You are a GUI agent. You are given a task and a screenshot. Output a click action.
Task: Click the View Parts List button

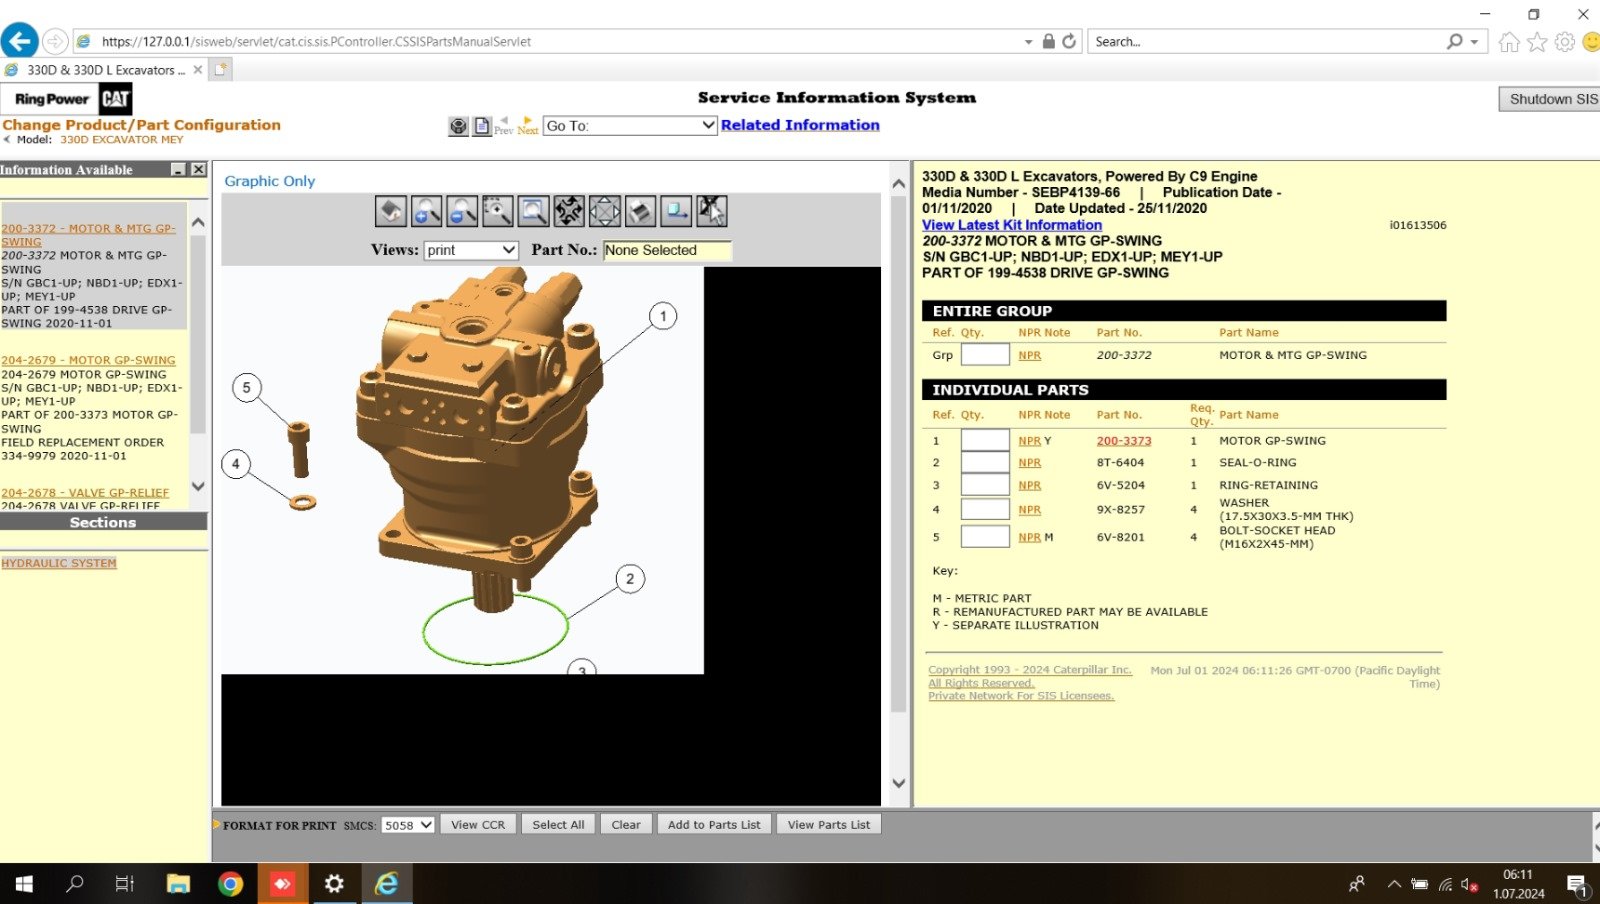pos(828,825)
